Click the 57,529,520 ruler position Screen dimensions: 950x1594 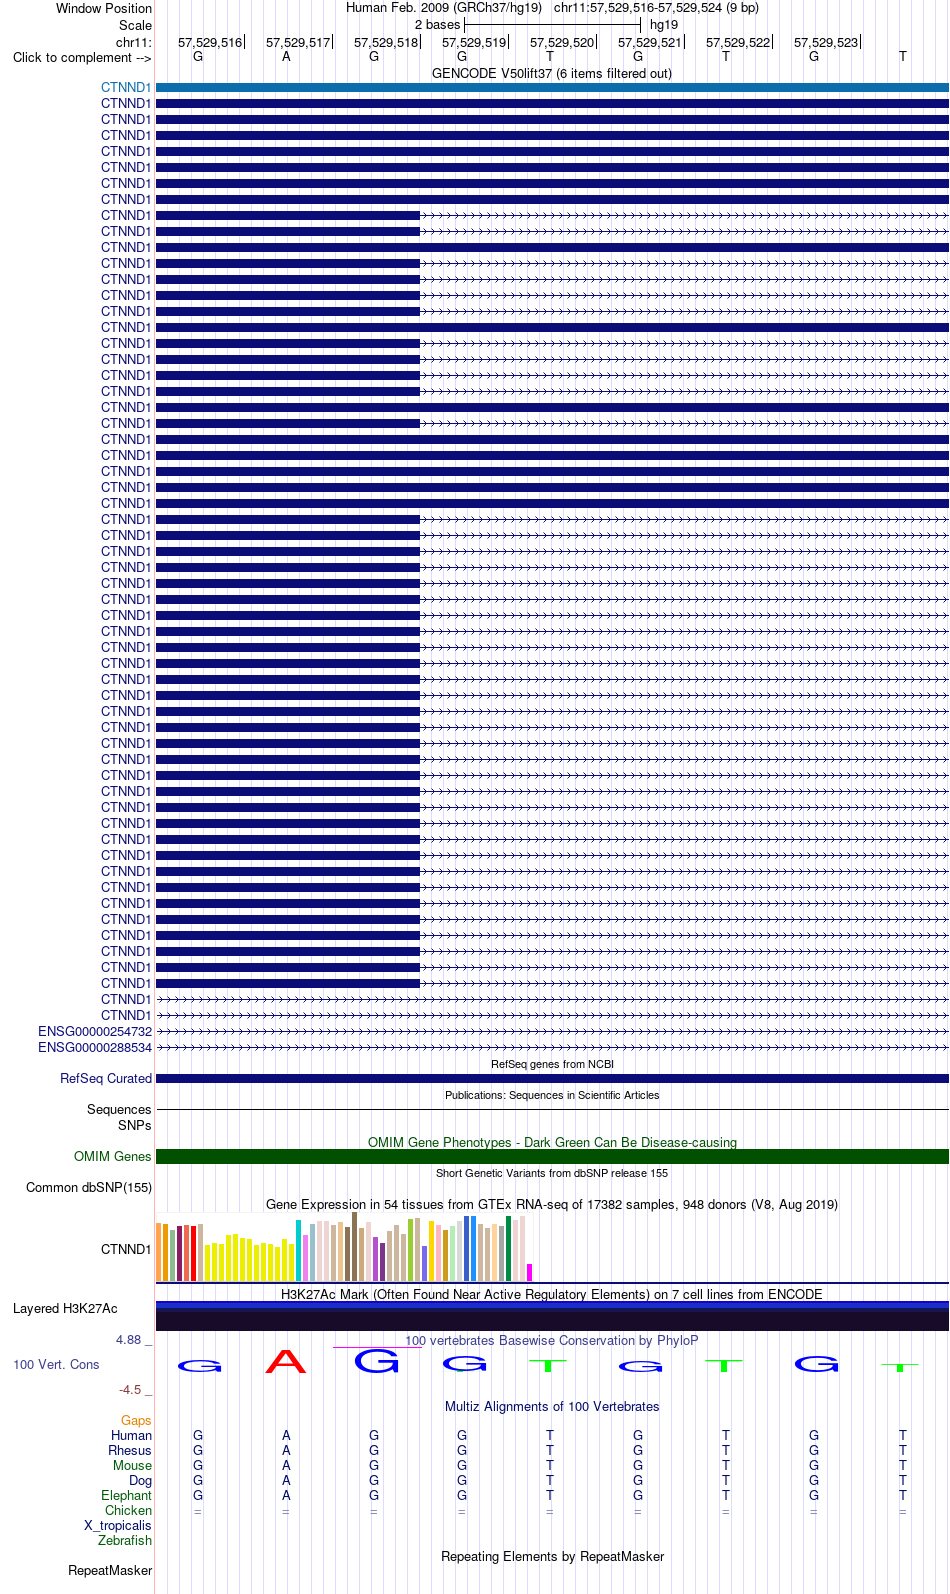pyautogui.click(x=562, y=42)
